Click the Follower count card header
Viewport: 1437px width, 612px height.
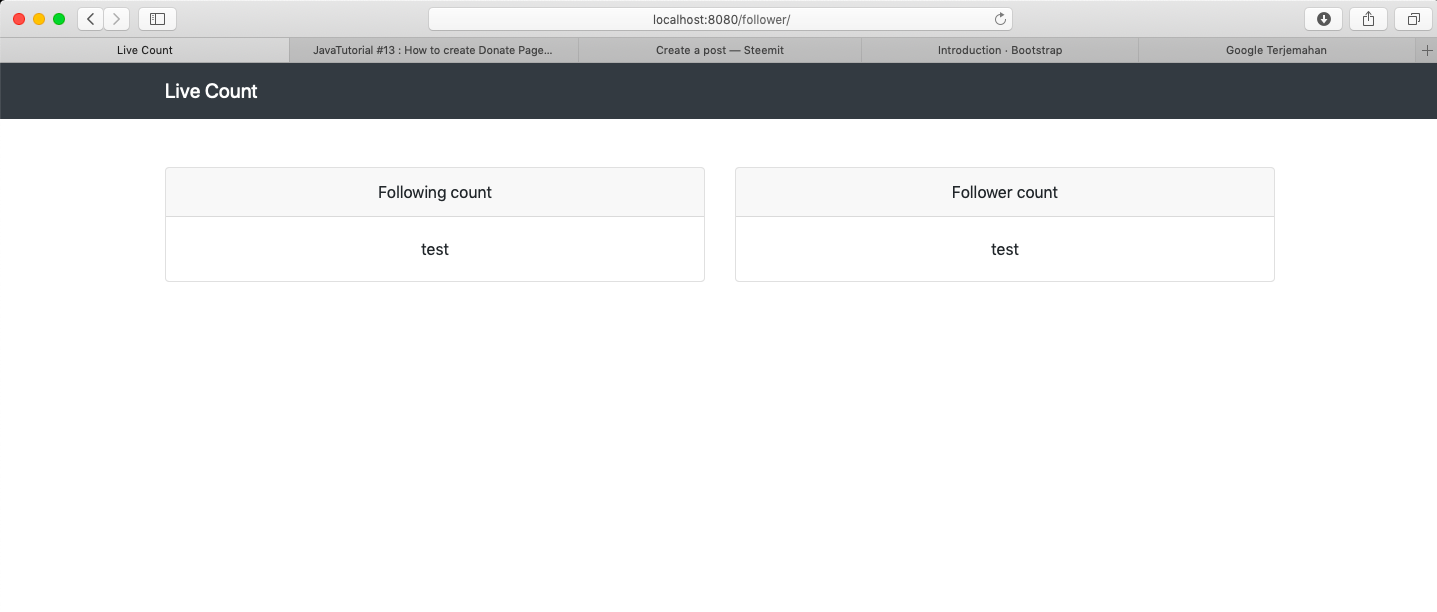point(1005,192)
